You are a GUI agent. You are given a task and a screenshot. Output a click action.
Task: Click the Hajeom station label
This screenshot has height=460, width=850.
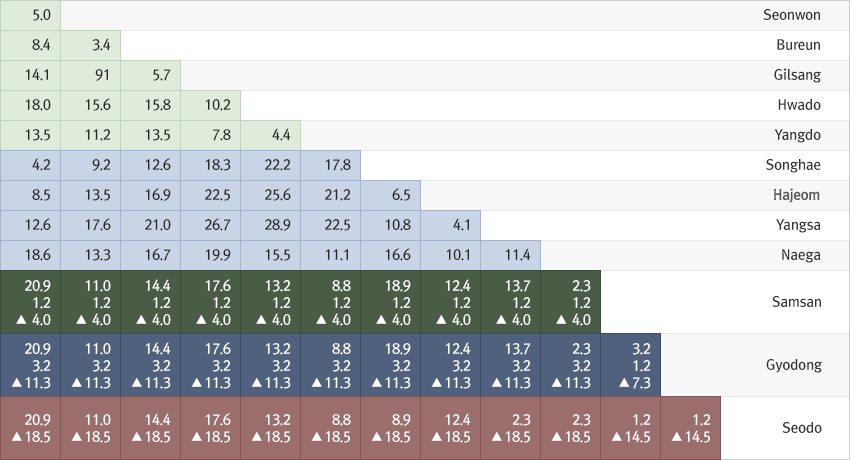coord(796,195)
